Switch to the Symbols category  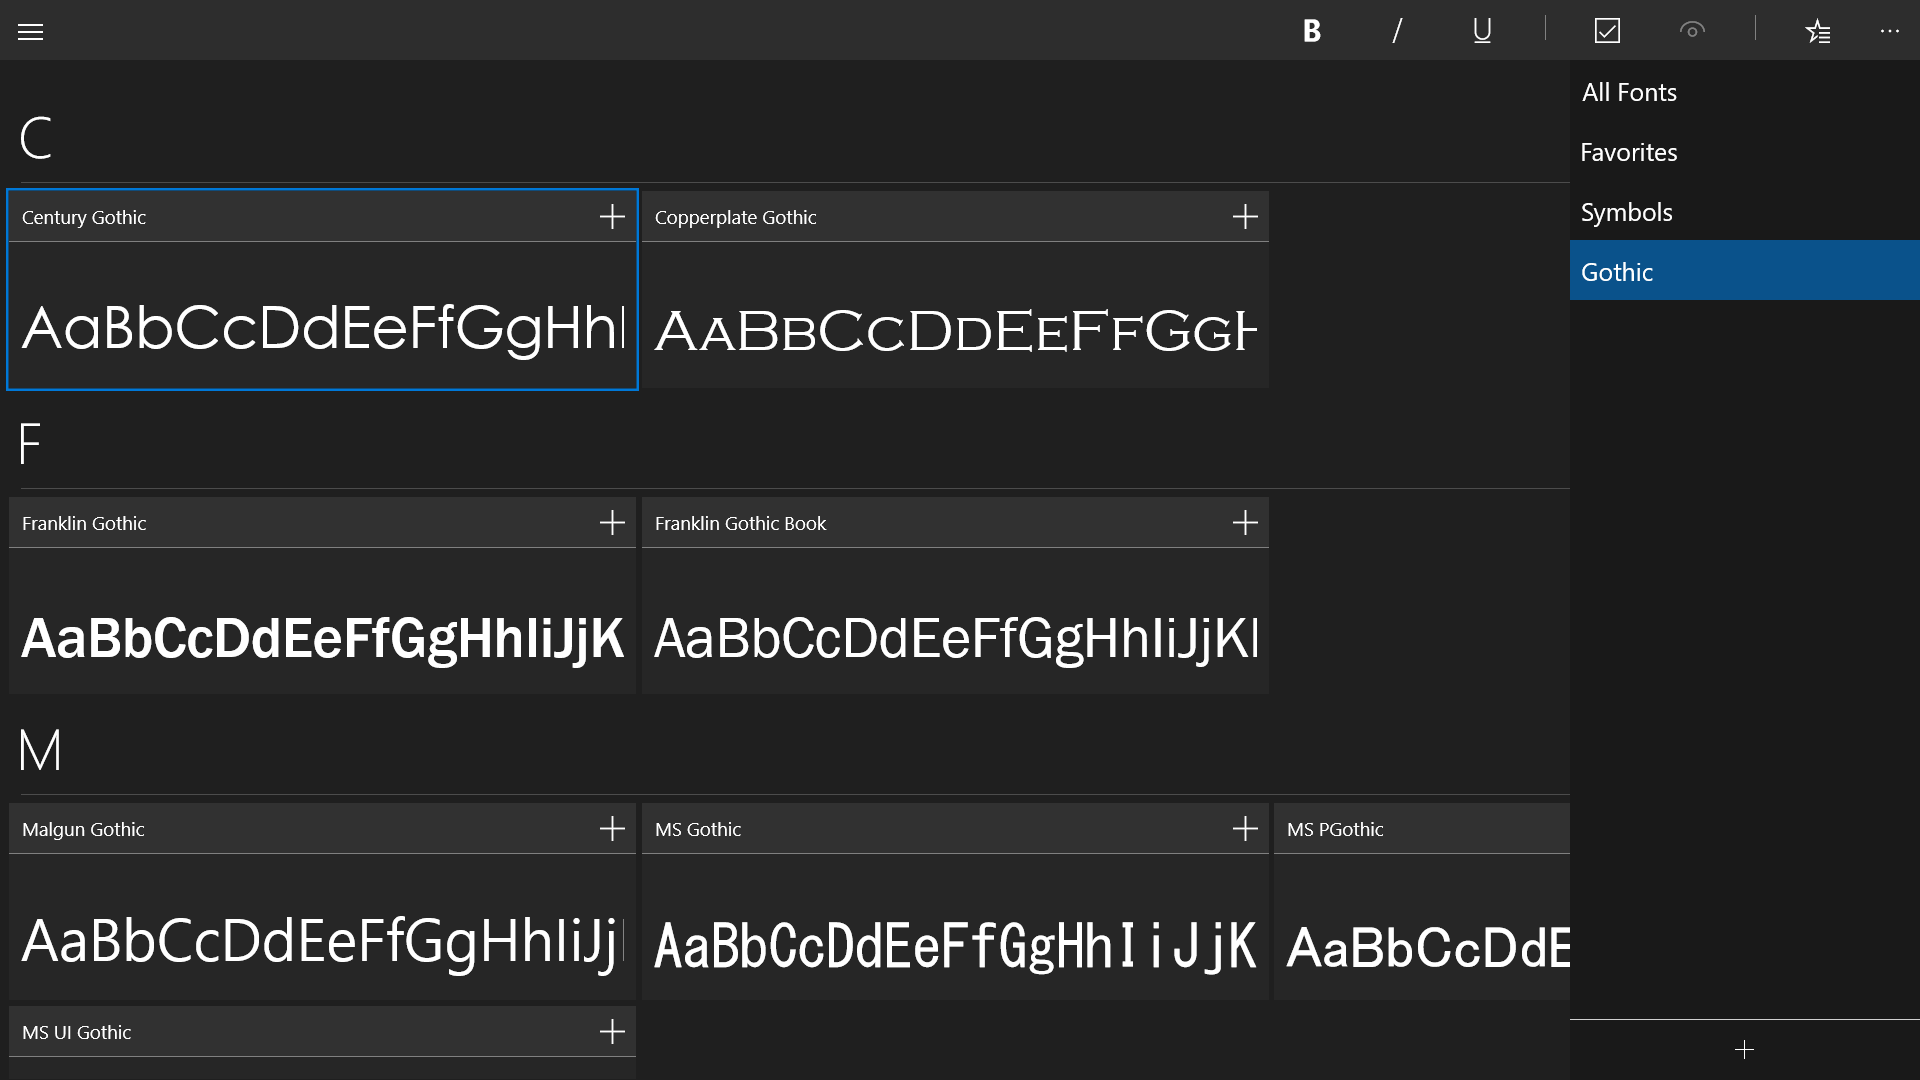pos(1626,212)
